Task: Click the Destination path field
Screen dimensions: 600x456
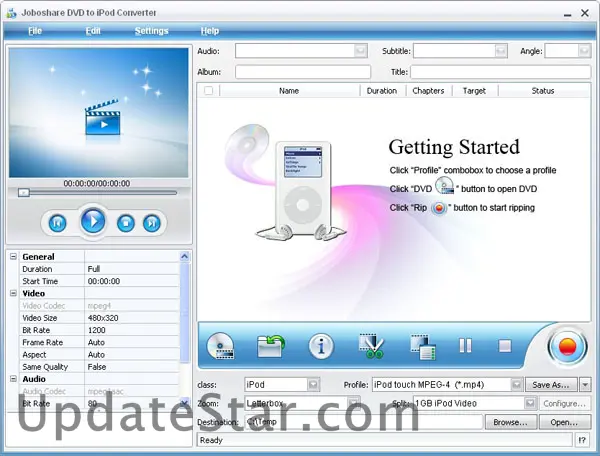Action: 363,422
